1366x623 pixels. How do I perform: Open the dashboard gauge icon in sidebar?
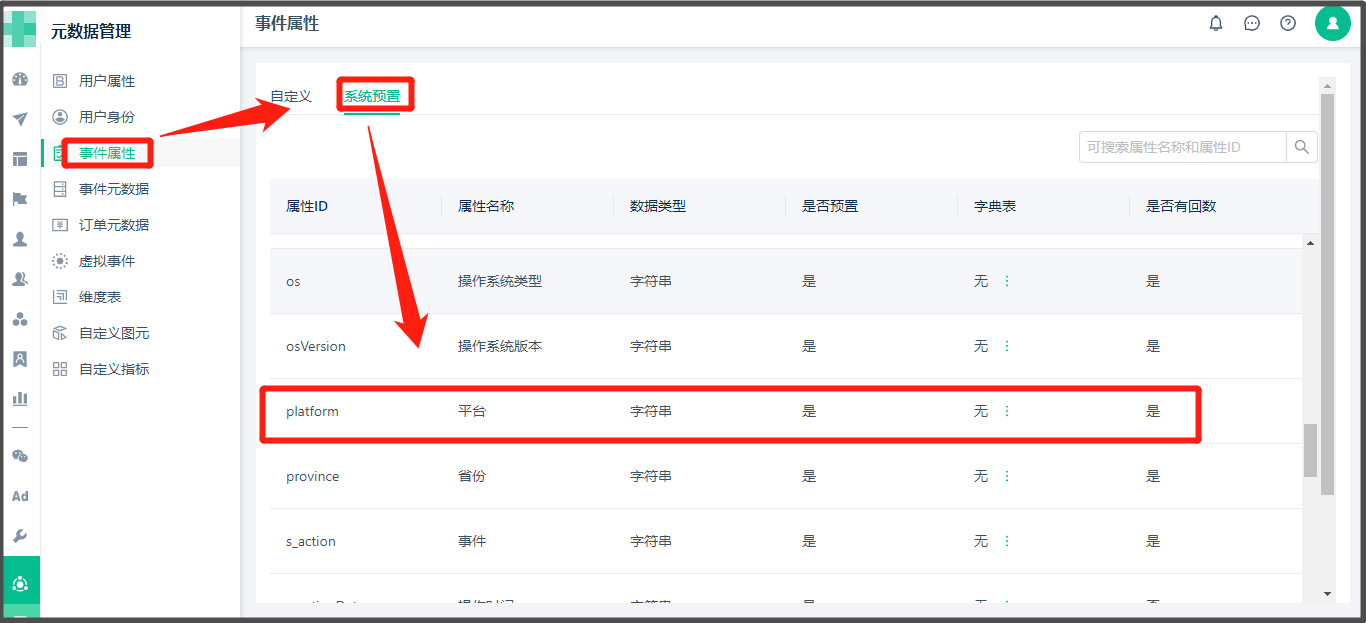(20, 79)
